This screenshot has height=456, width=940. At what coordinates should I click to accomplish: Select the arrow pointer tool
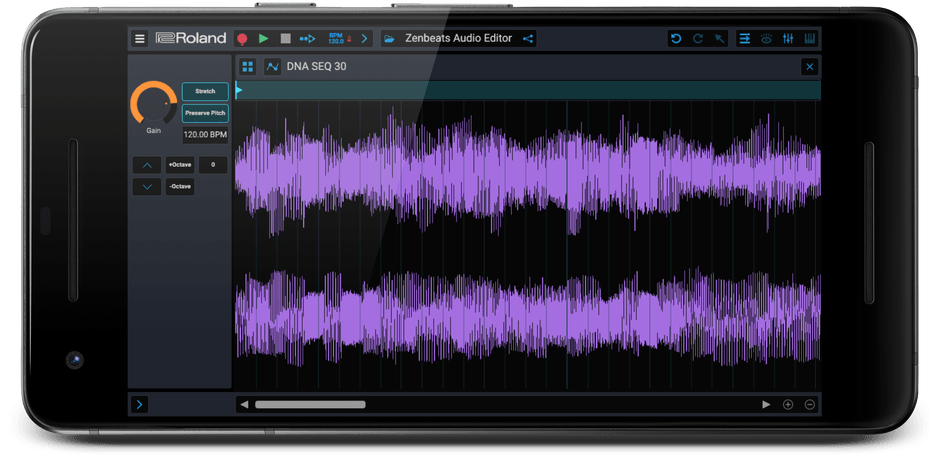pyautogui.click(x=719, y=39)
